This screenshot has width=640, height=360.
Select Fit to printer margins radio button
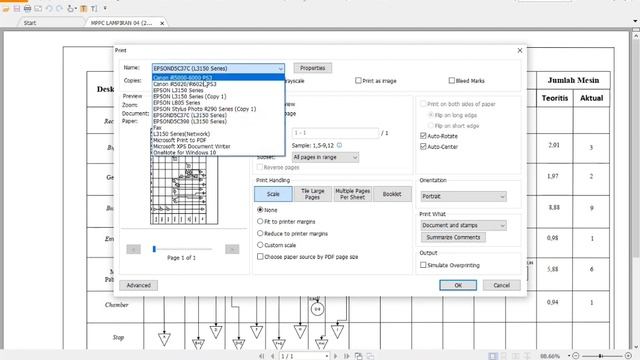[260, 221]
